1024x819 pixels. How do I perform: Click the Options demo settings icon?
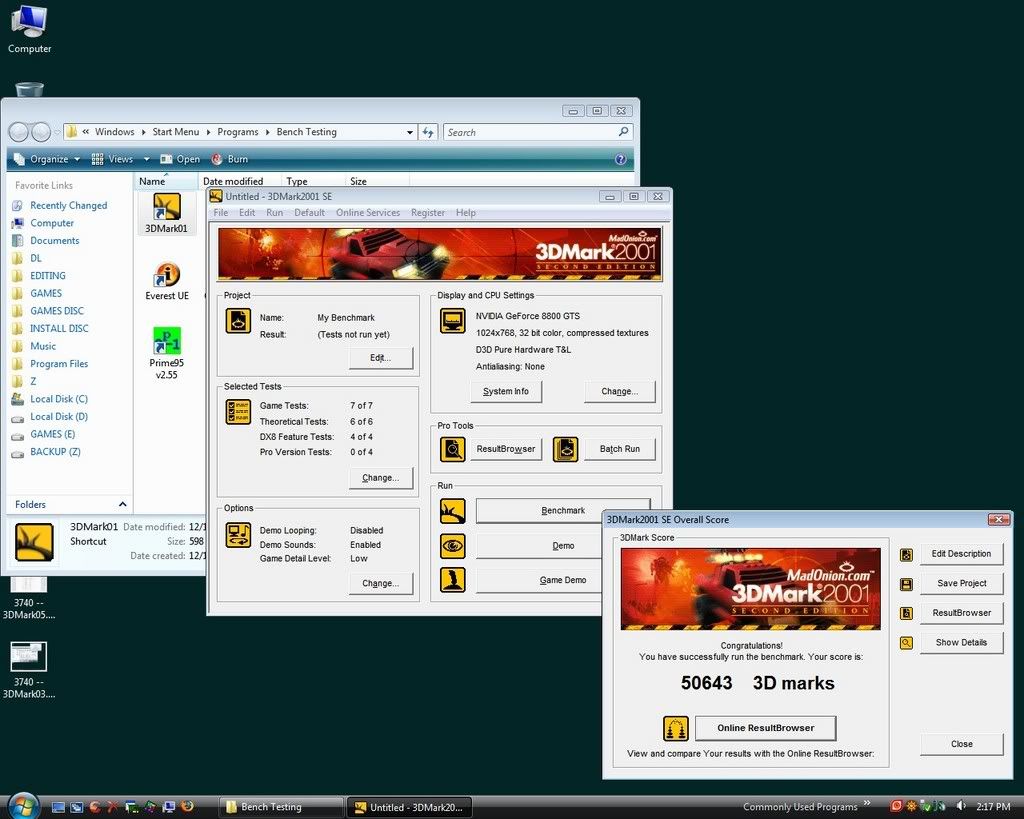click(x=238, y=534)
